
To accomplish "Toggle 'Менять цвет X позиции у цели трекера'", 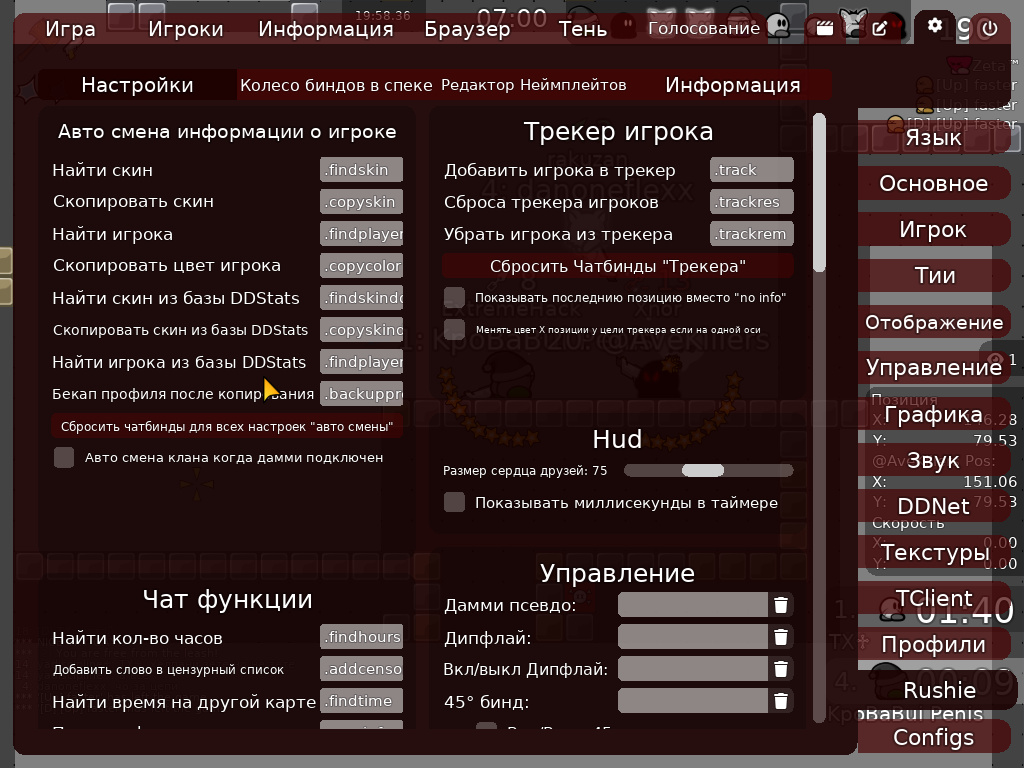I will 455,329.
